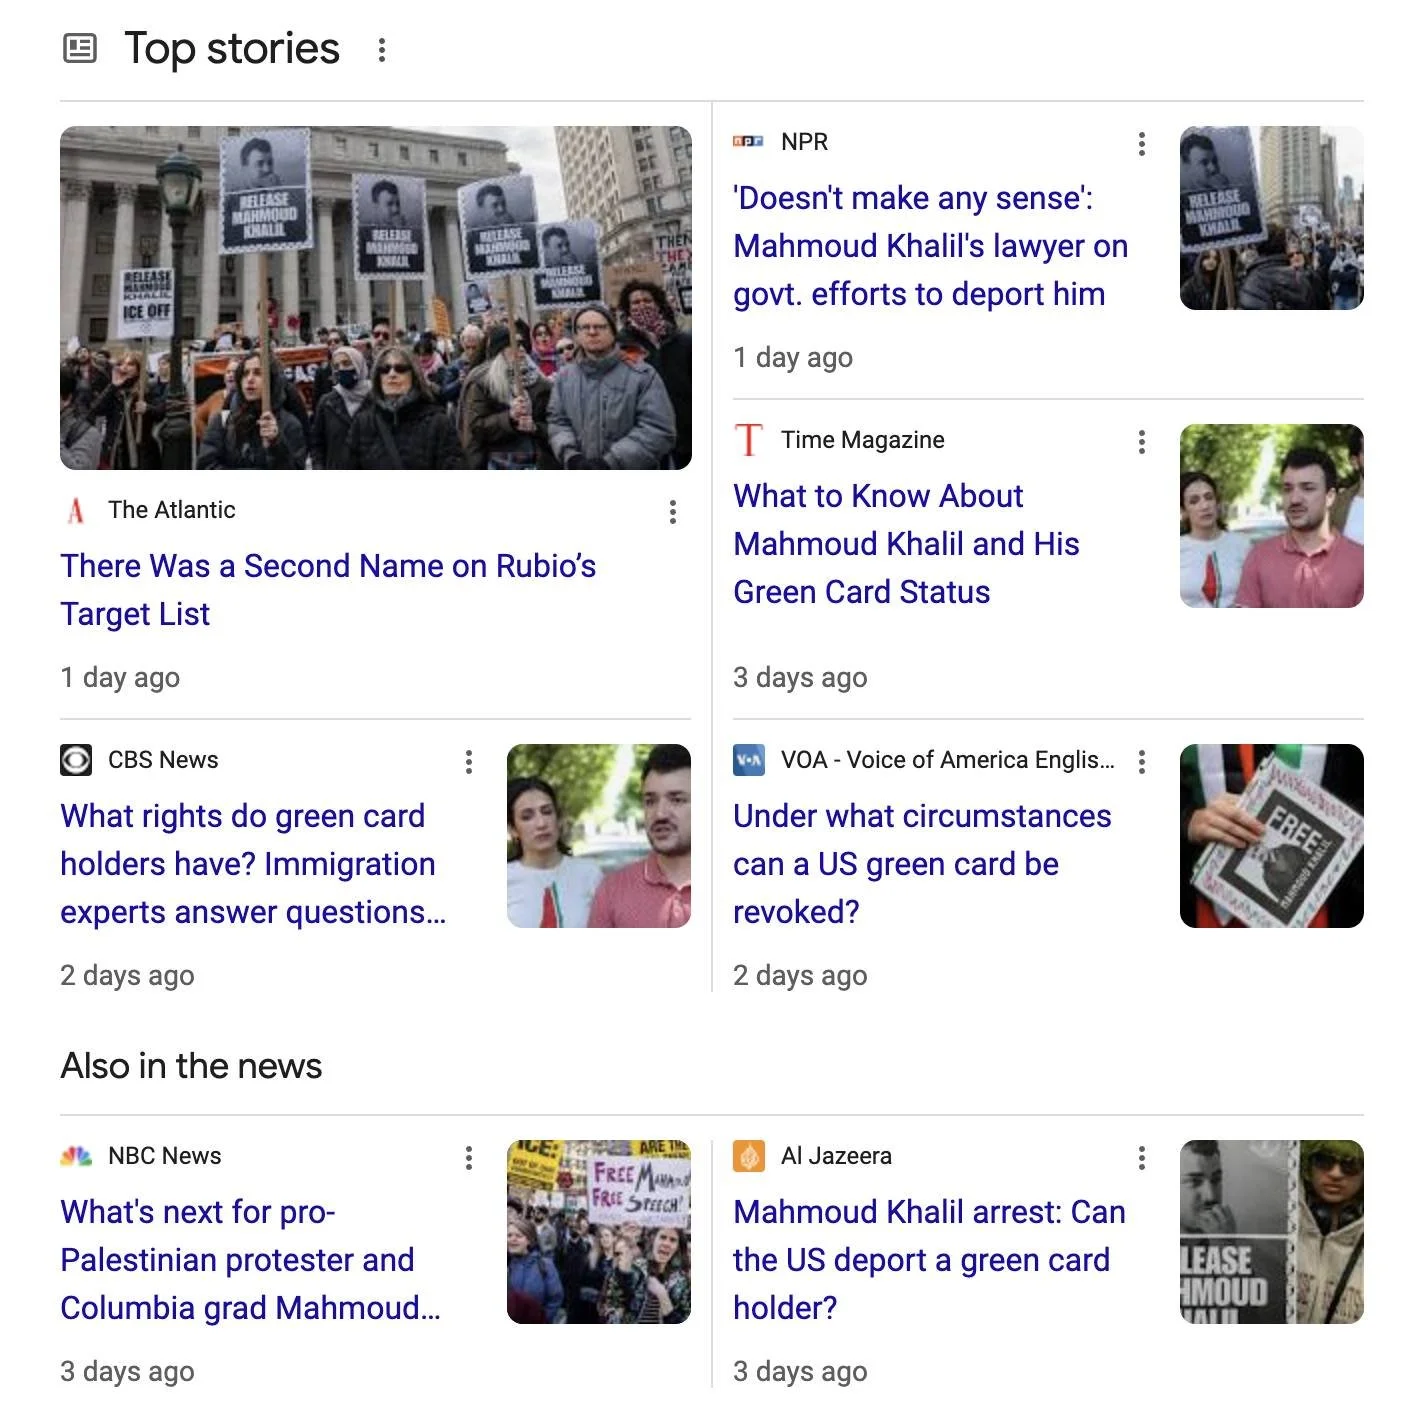Image resolution: width=1410 pixels, height=1406 pixels.
Task: Open NBC 'What's next for pro-Palestinian protester' article
Action: coord(250,1260)
